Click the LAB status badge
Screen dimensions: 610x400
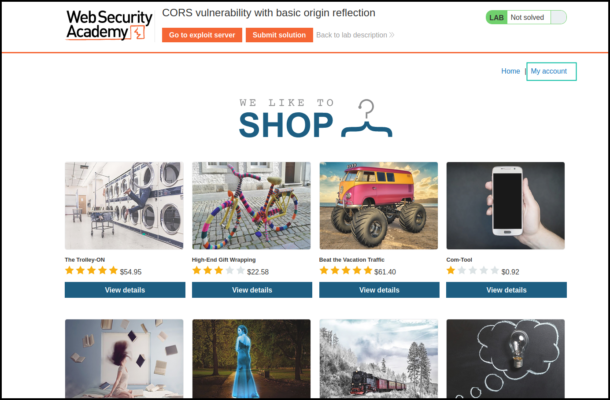(497, 18)
